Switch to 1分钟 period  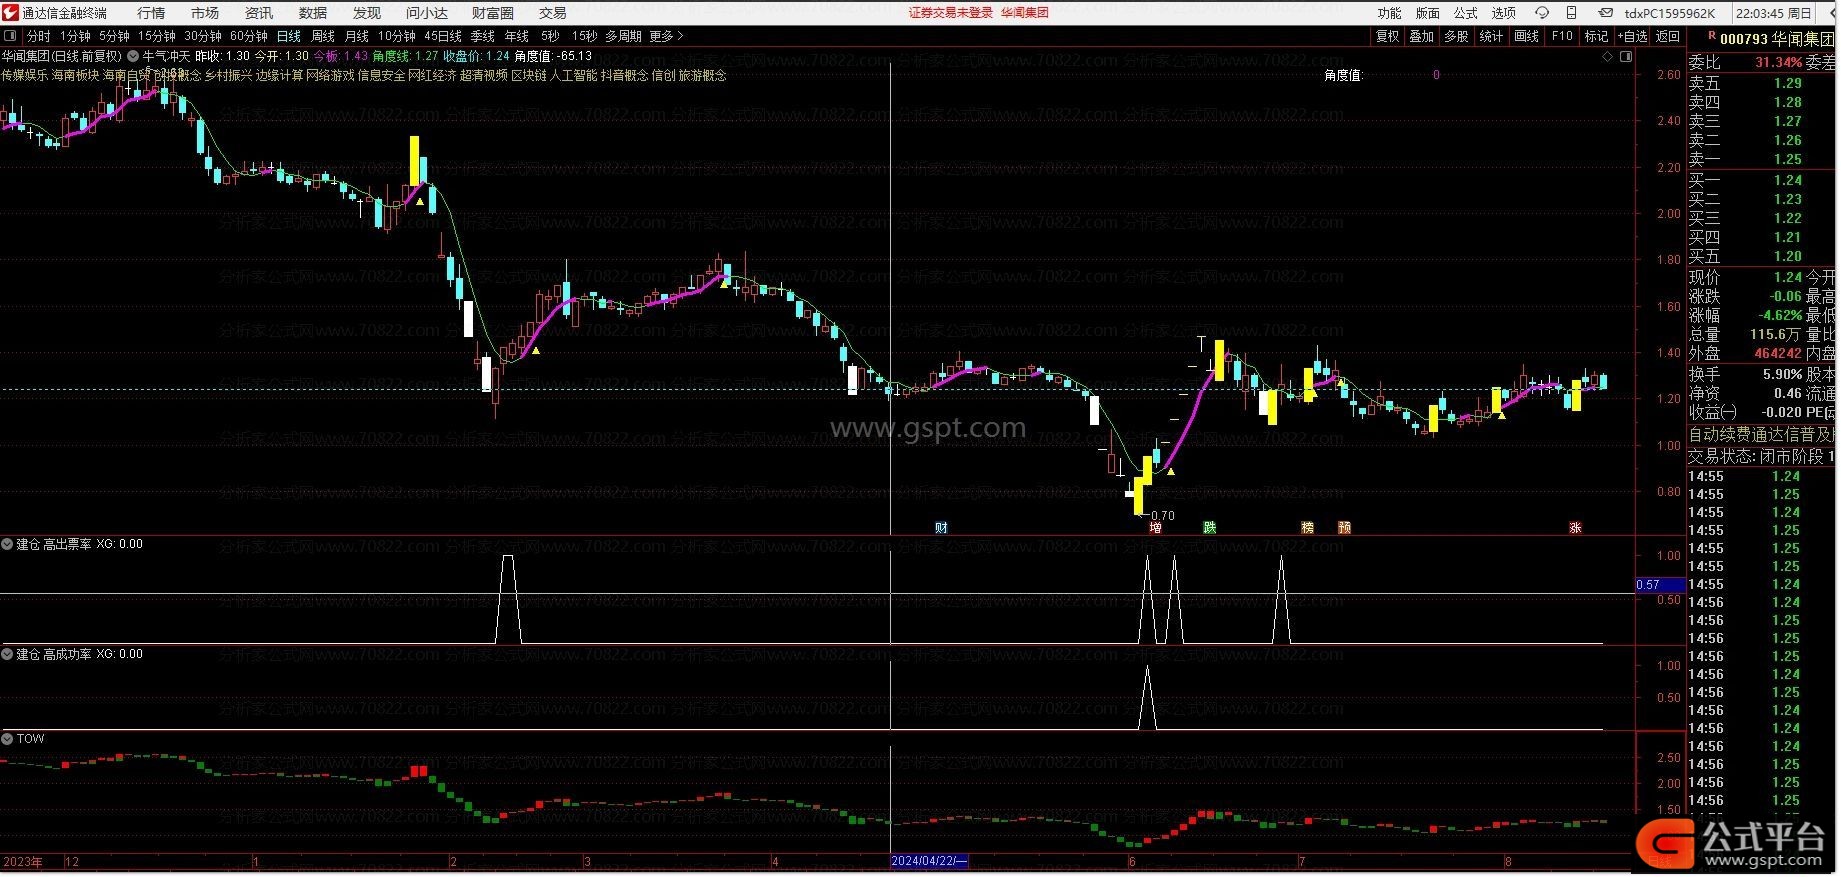75,36
